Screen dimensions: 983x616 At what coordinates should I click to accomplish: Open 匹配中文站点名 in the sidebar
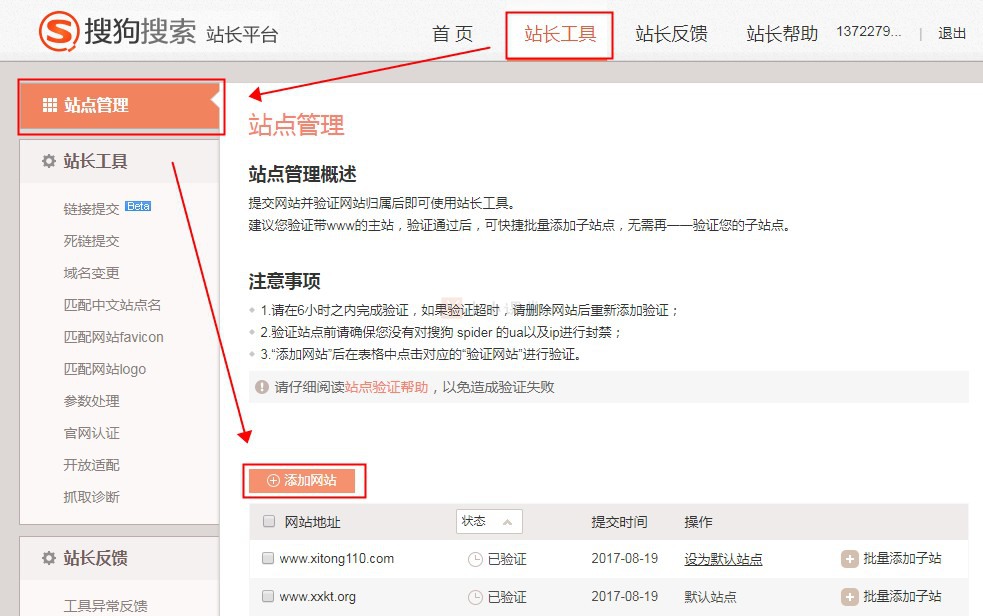pyautogui.click(x=112, y=305)
